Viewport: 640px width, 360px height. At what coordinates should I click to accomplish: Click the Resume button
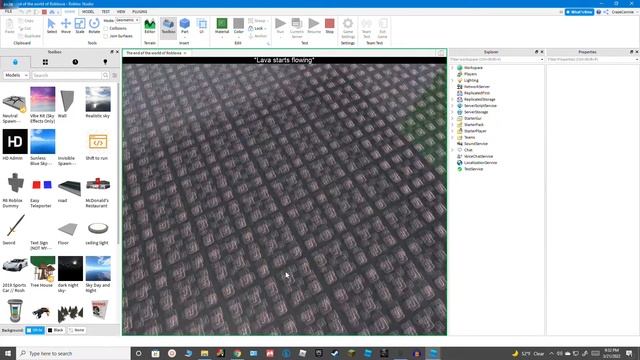313,26
